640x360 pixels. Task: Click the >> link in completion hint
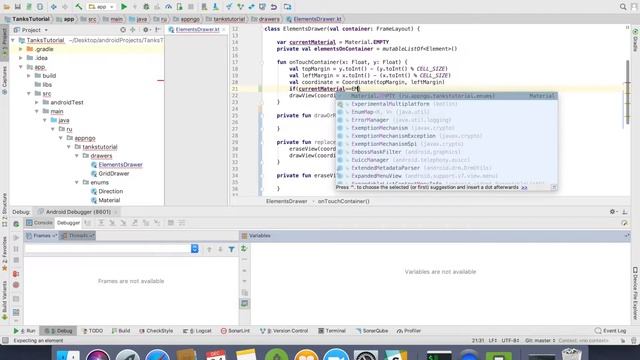coord(524,187)
